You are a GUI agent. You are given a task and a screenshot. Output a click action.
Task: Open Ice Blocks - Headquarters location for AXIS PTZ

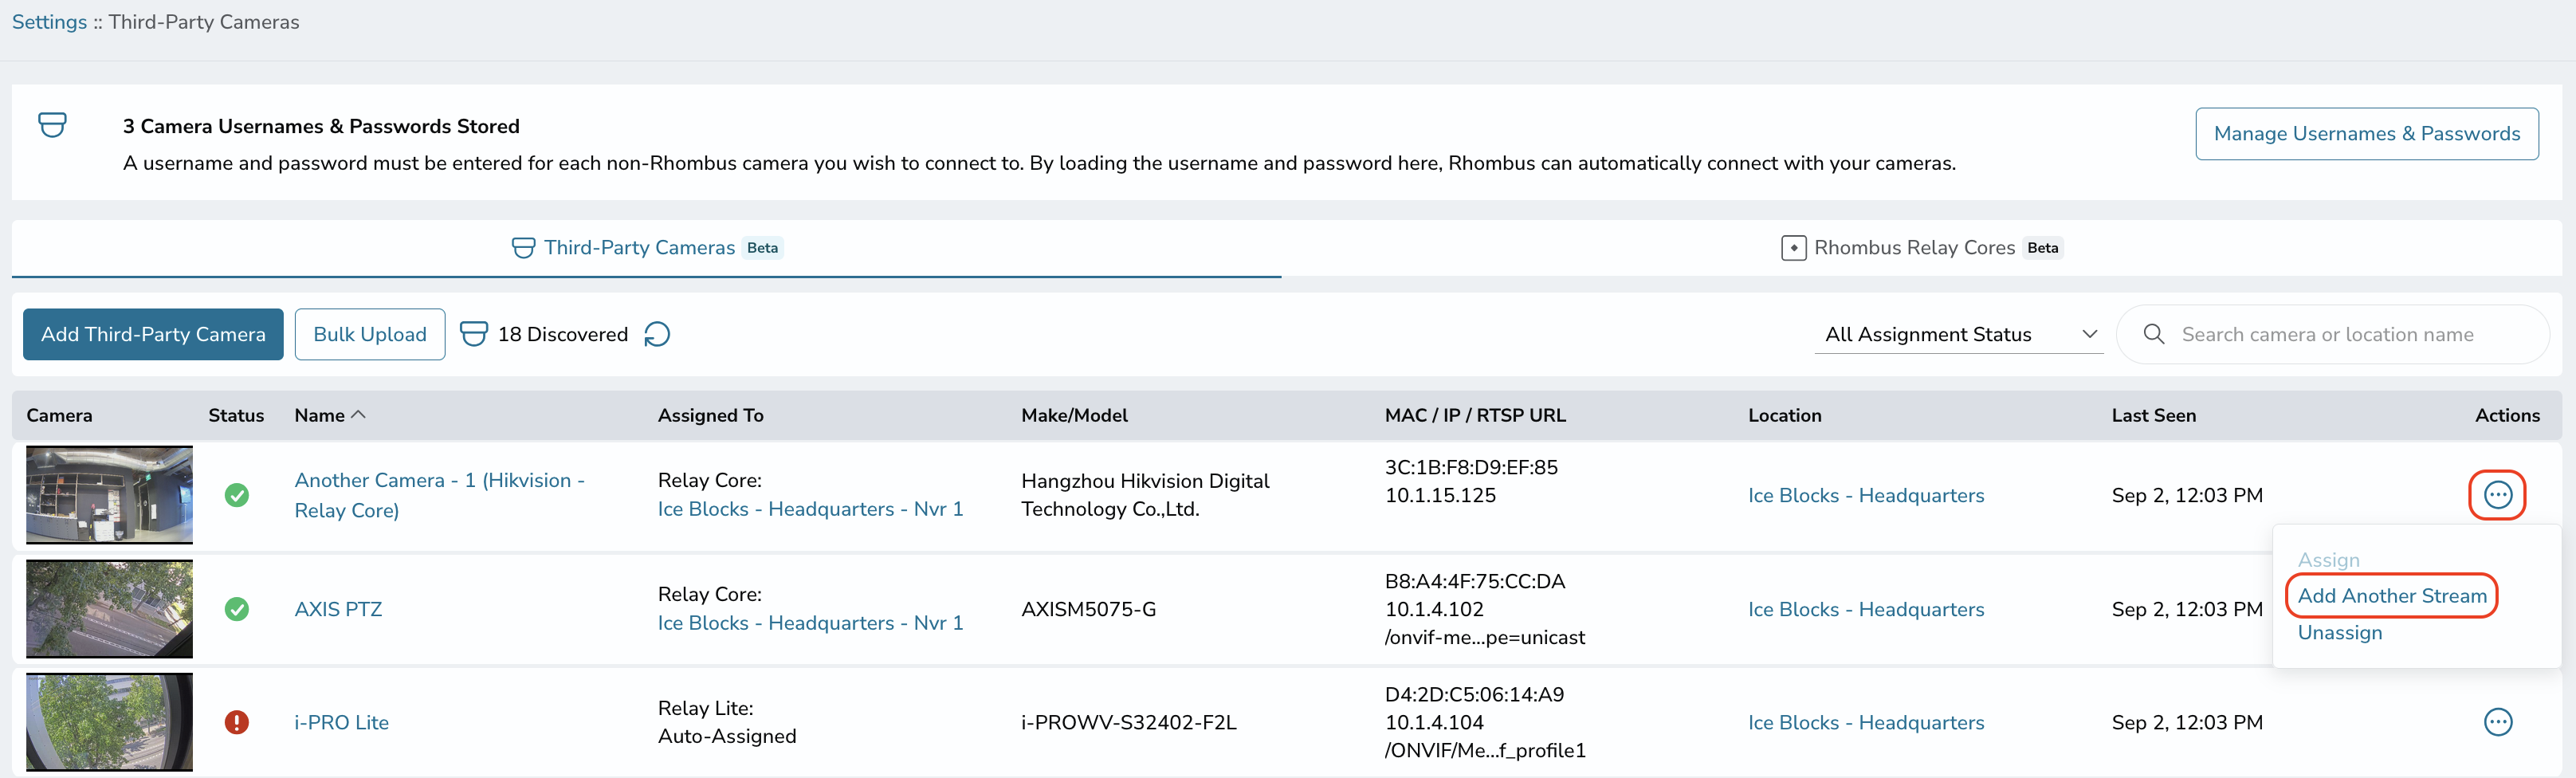1865,609
